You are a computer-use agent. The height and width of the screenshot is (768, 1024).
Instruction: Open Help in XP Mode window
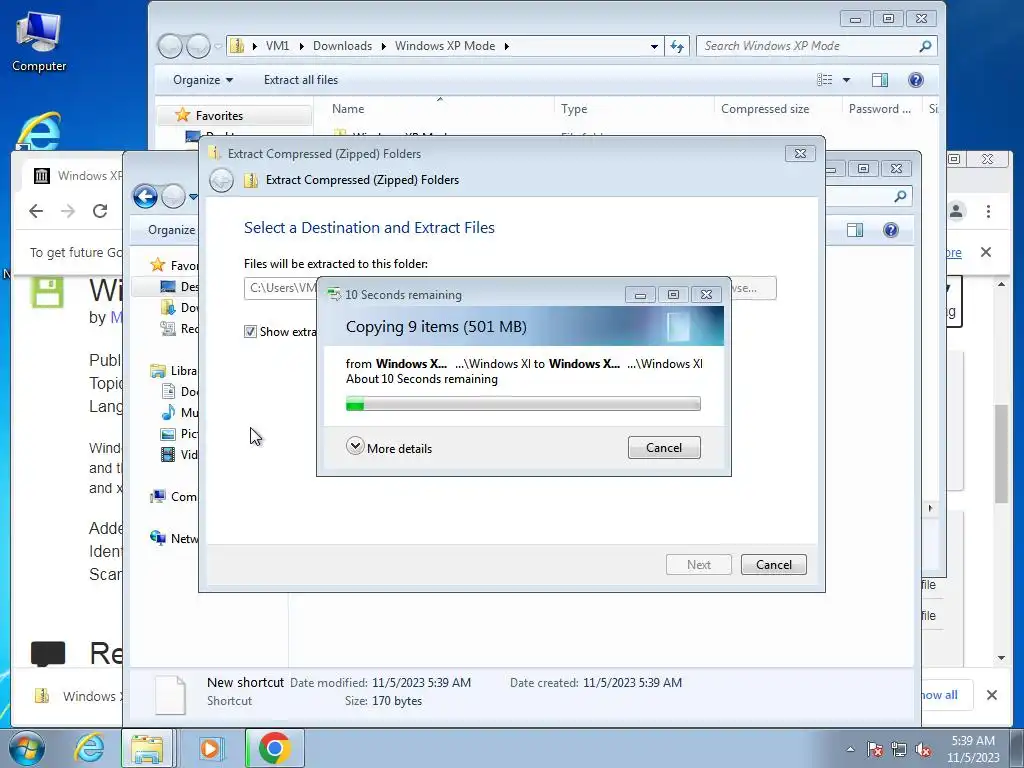click(x=916, y=80)
